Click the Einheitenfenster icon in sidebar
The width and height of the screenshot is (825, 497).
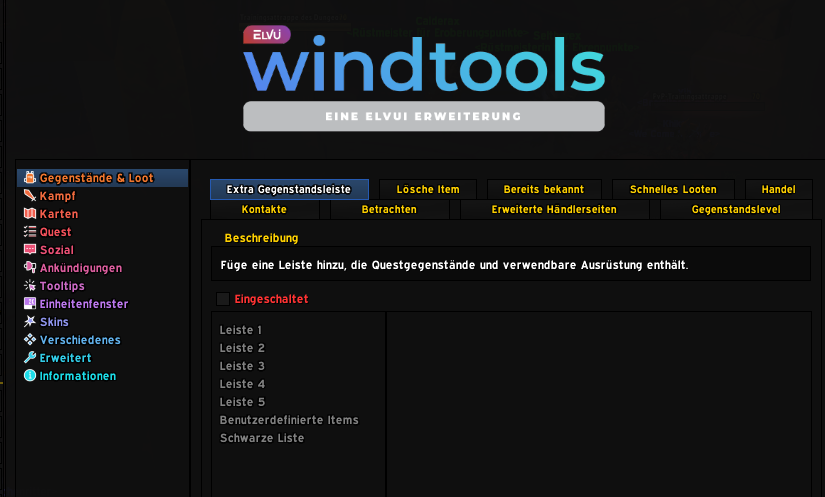[30, 304]
